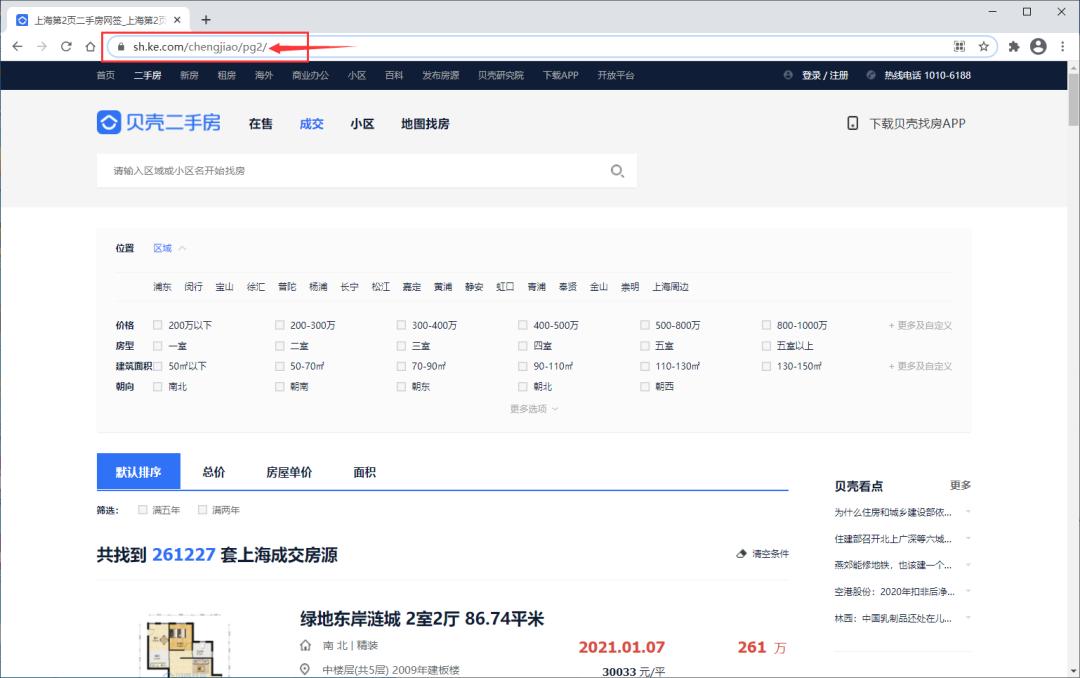This screenshot has width=1080, height=678.
Task: Open the browser home page
Action: tap(90, 46)
